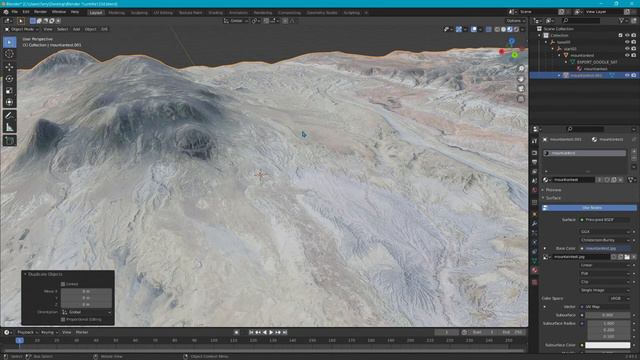Image resolution: width=640 pixels, height=360 pixels.
Task: Switch to the Modeling workspace tab
Action: [x=117, y=13]
